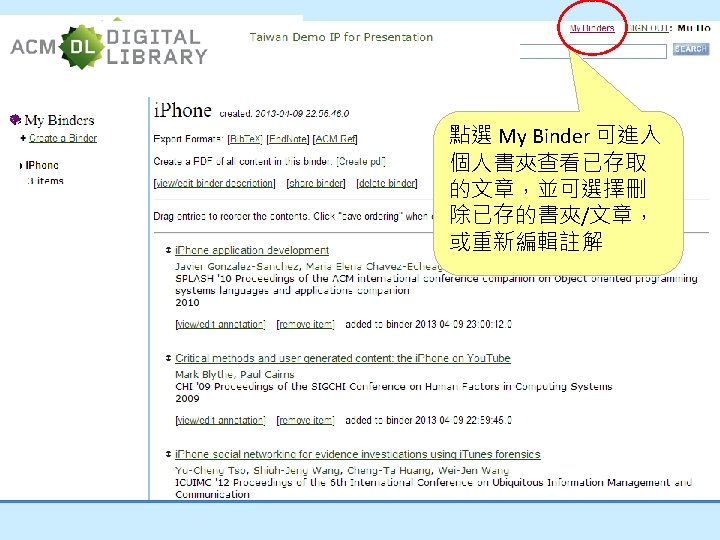Open view/edit binder description
Viewport: 720px width, 540px height.
214,183
